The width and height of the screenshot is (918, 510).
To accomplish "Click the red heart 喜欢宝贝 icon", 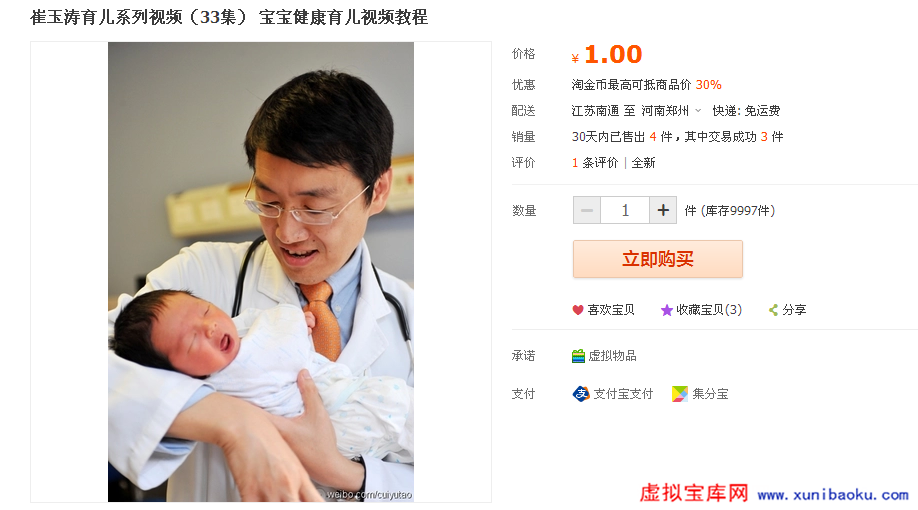I will coord(578,310).
